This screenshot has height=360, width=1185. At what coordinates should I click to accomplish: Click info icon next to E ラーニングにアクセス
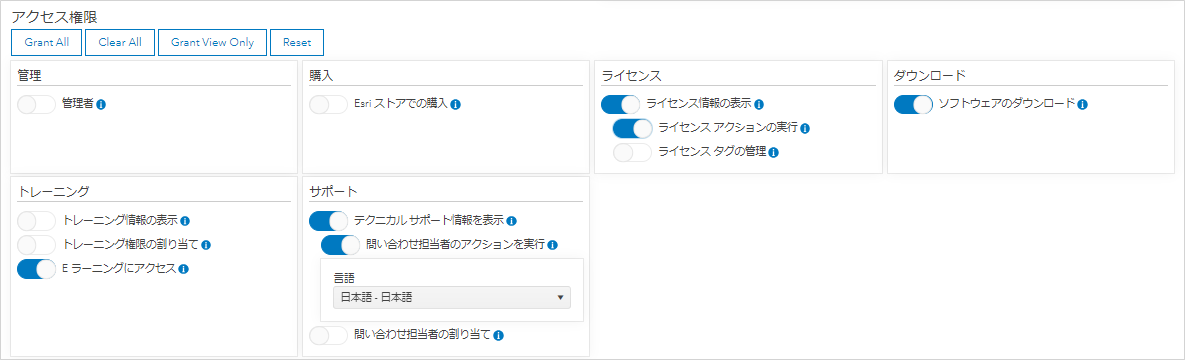tap(184, 268)
